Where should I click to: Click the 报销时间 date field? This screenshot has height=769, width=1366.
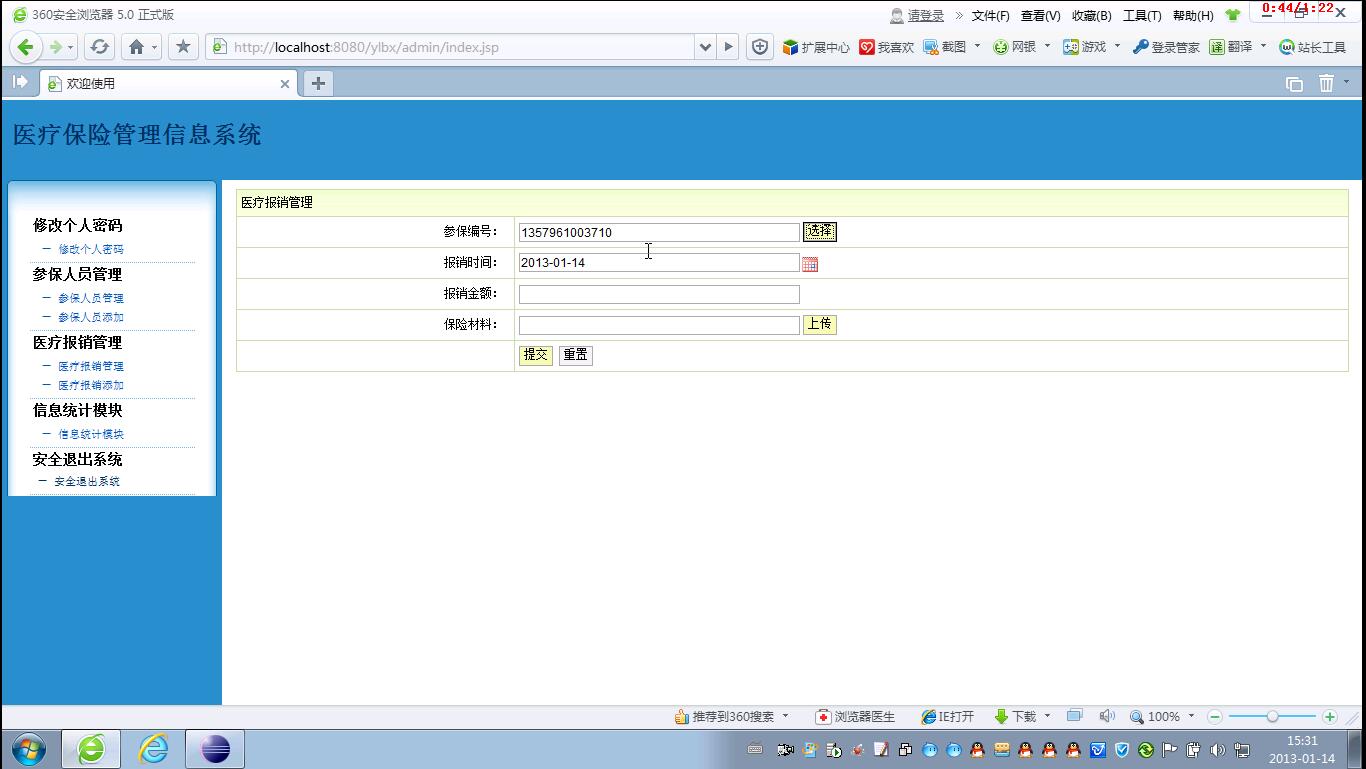pos(659,262)
